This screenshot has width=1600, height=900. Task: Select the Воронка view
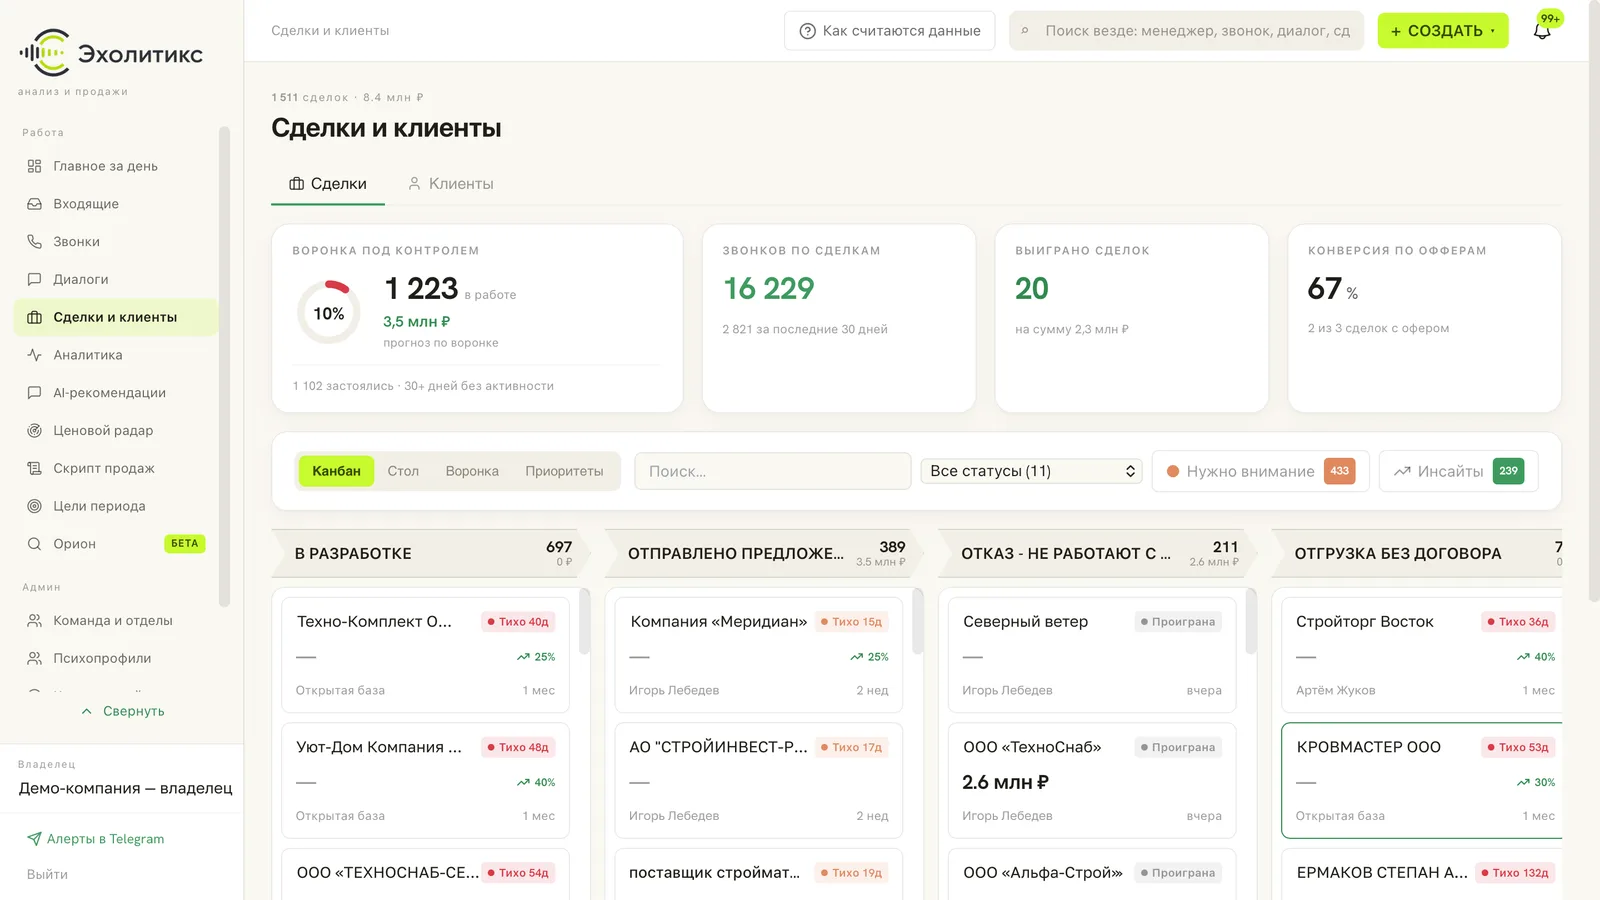click(472, 471)
